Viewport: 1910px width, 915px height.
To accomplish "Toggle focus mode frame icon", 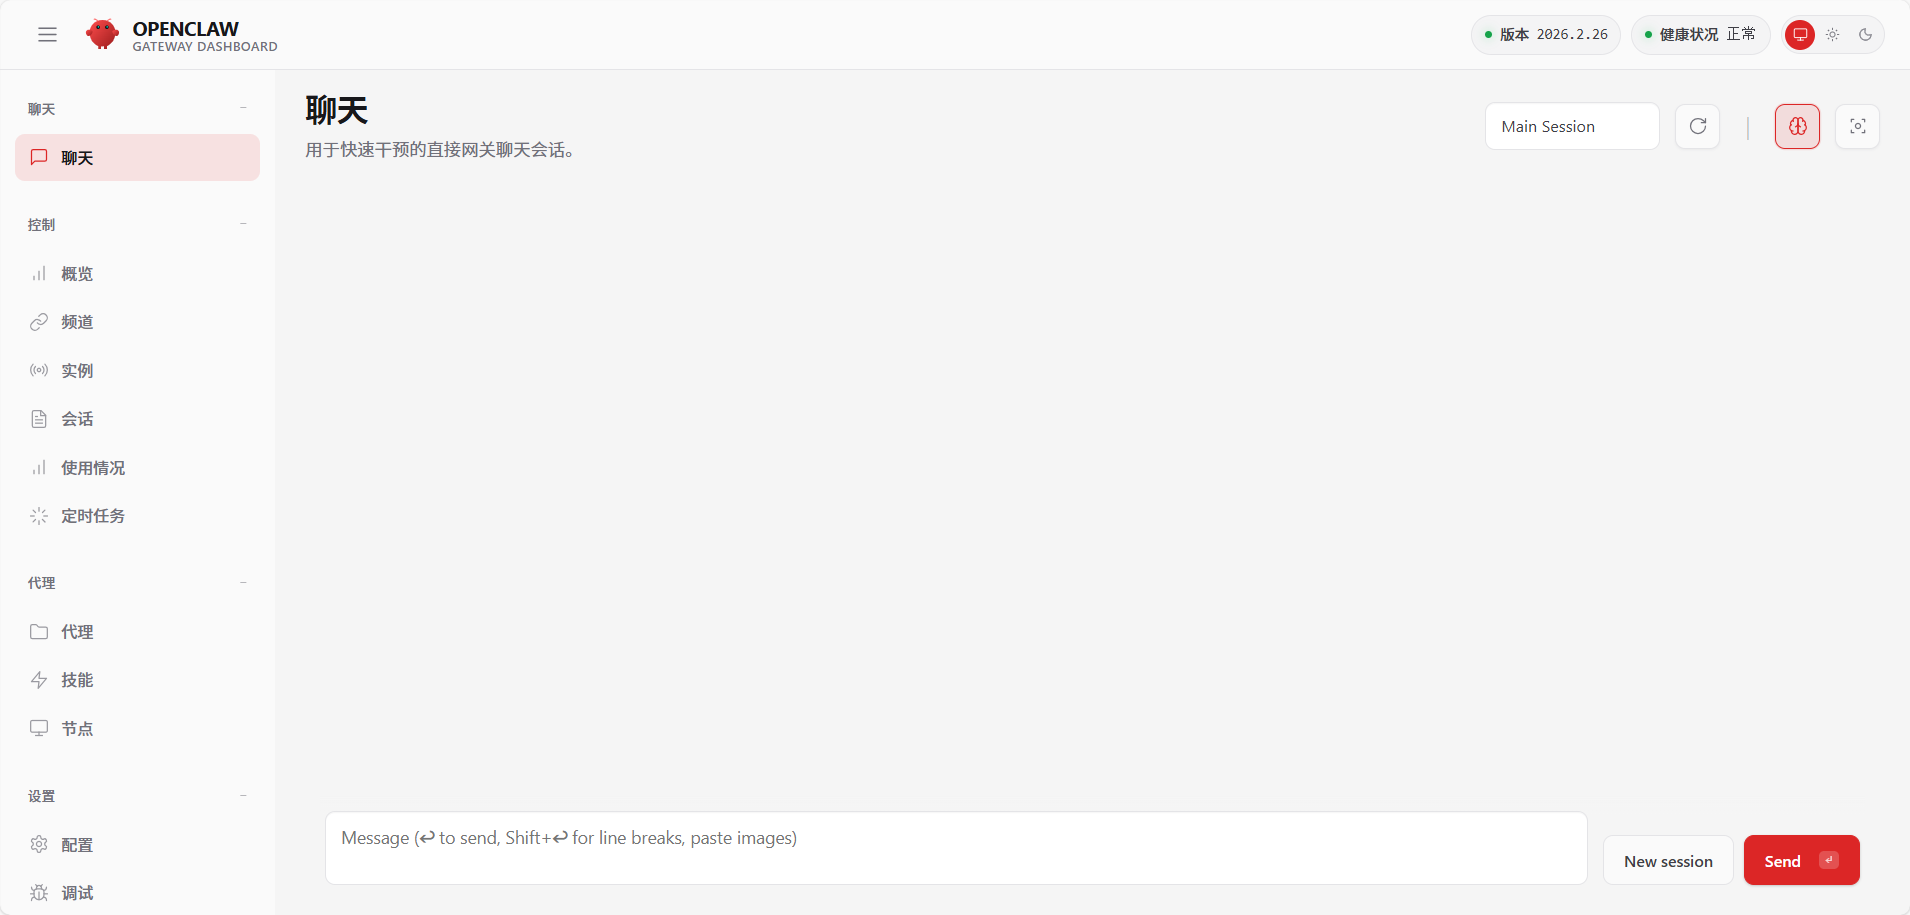I will (1857, 127).
